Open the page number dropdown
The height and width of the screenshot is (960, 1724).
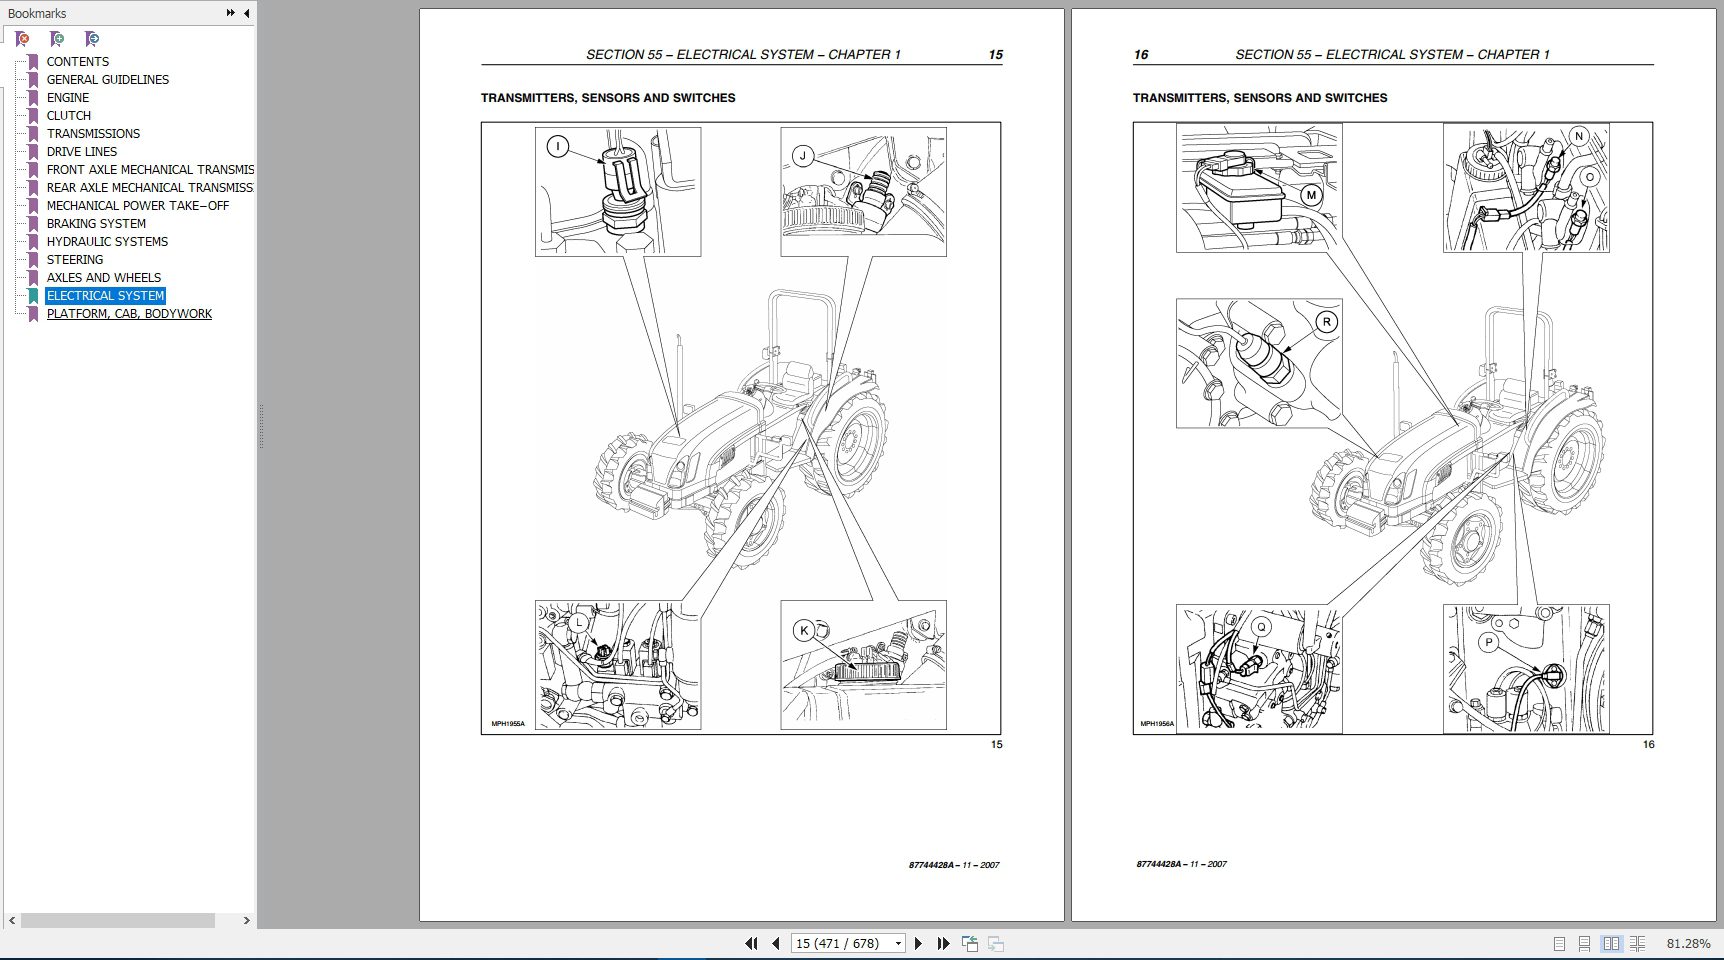pyautogui.click(x=897, y=943)
